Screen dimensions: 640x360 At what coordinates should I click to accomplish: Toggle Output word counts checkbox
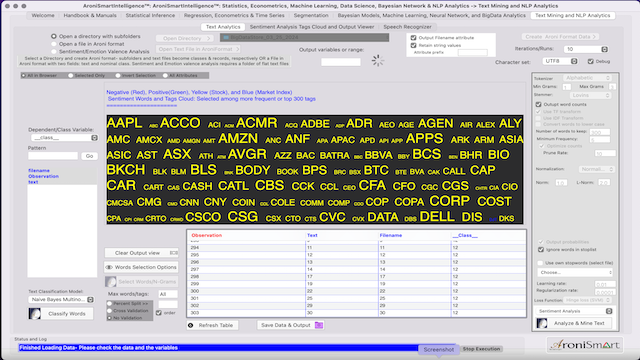[538, 104]
